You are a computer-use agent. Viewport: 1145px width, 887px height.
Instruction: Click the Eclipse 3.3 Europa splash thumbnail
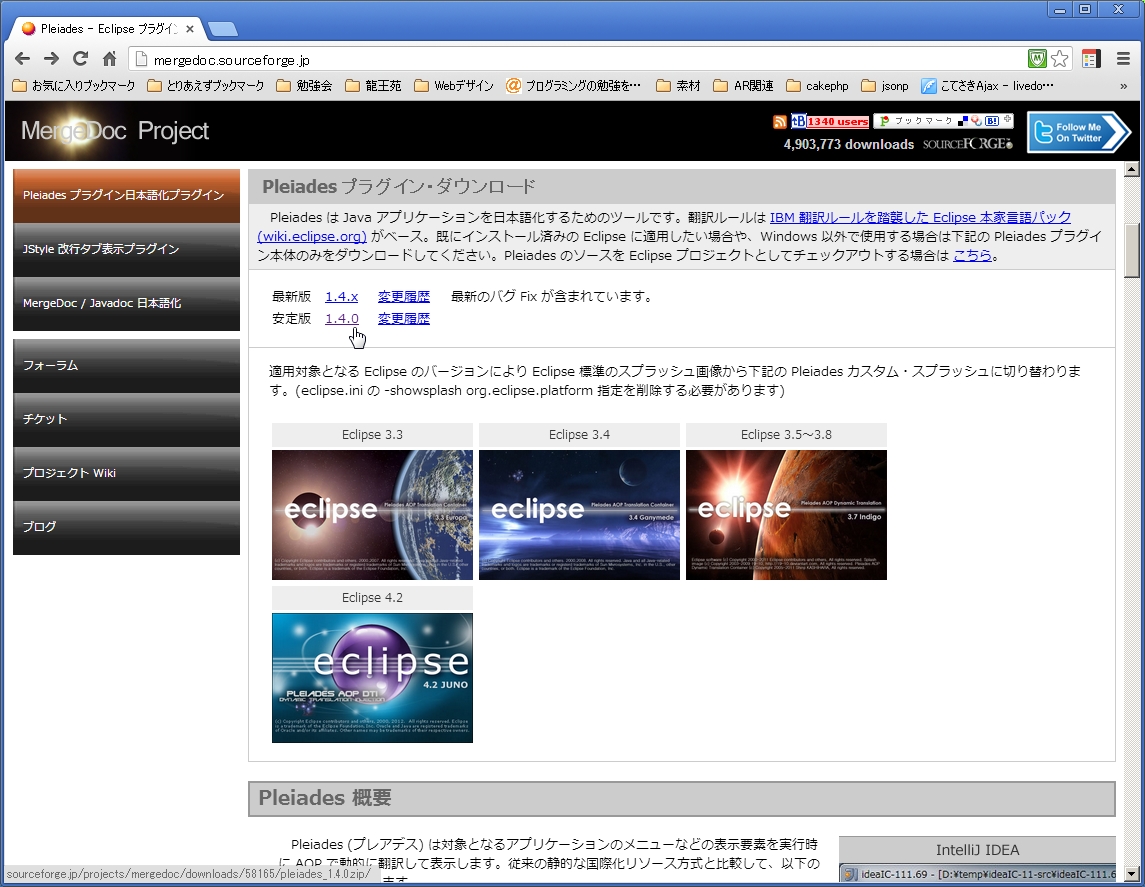point(372,515)
